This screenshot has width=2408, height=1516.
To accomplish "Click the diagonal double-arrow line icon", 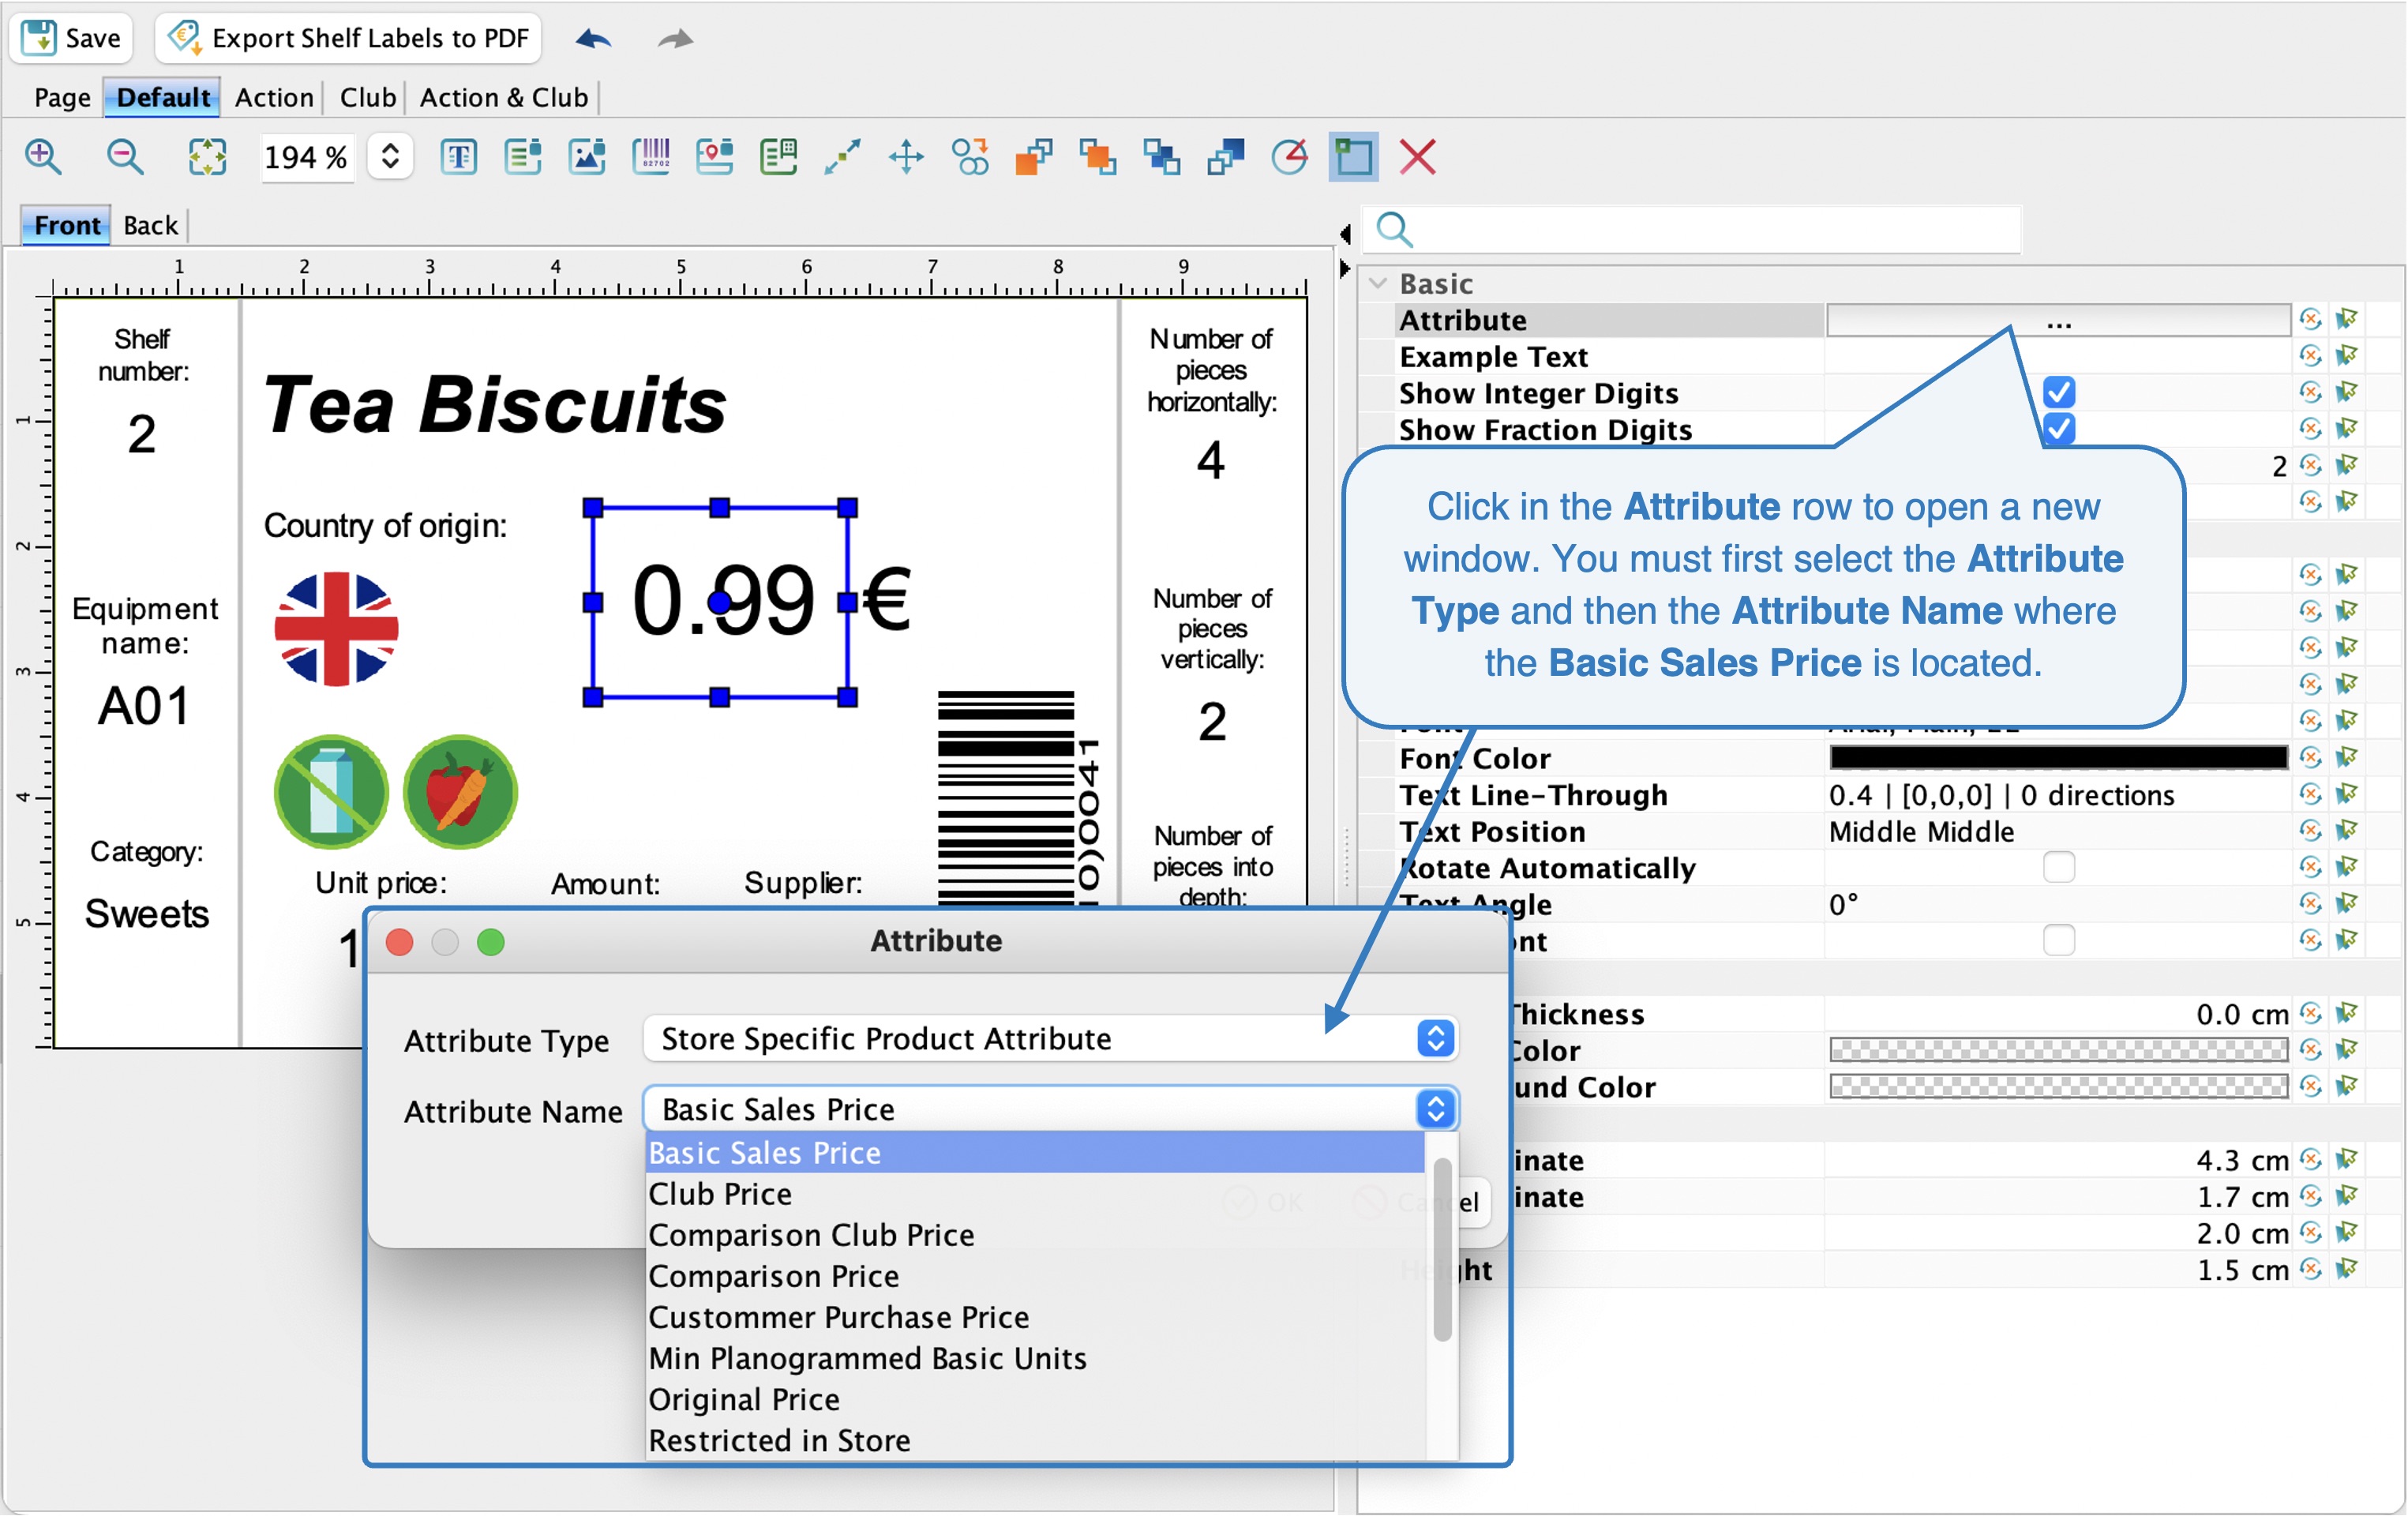I will coord(842,157).
